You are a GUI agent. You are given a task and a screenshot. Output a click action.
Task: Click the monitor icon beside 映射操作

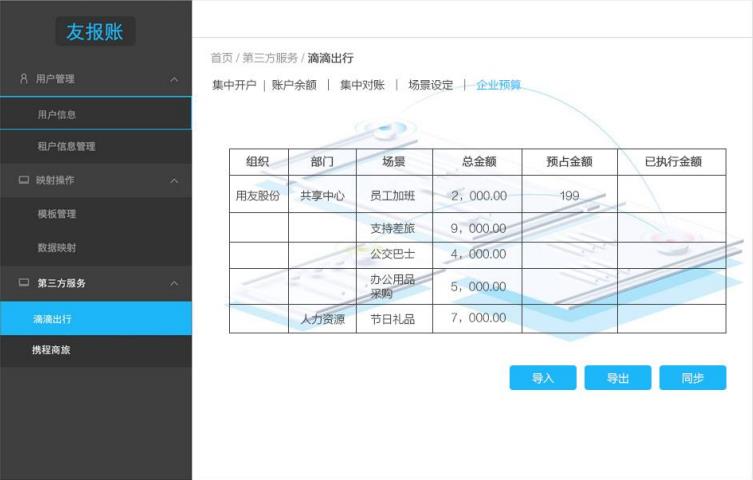tap(24, 180)
